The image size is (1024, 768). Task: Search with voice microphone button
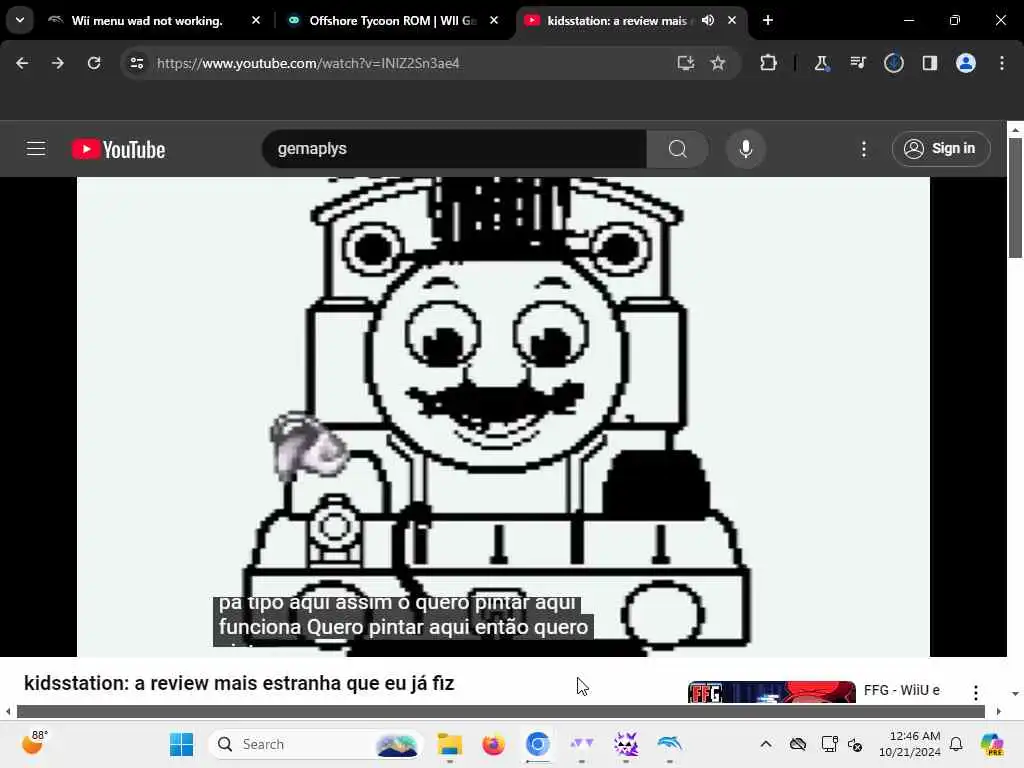click(x=746, y=149)
